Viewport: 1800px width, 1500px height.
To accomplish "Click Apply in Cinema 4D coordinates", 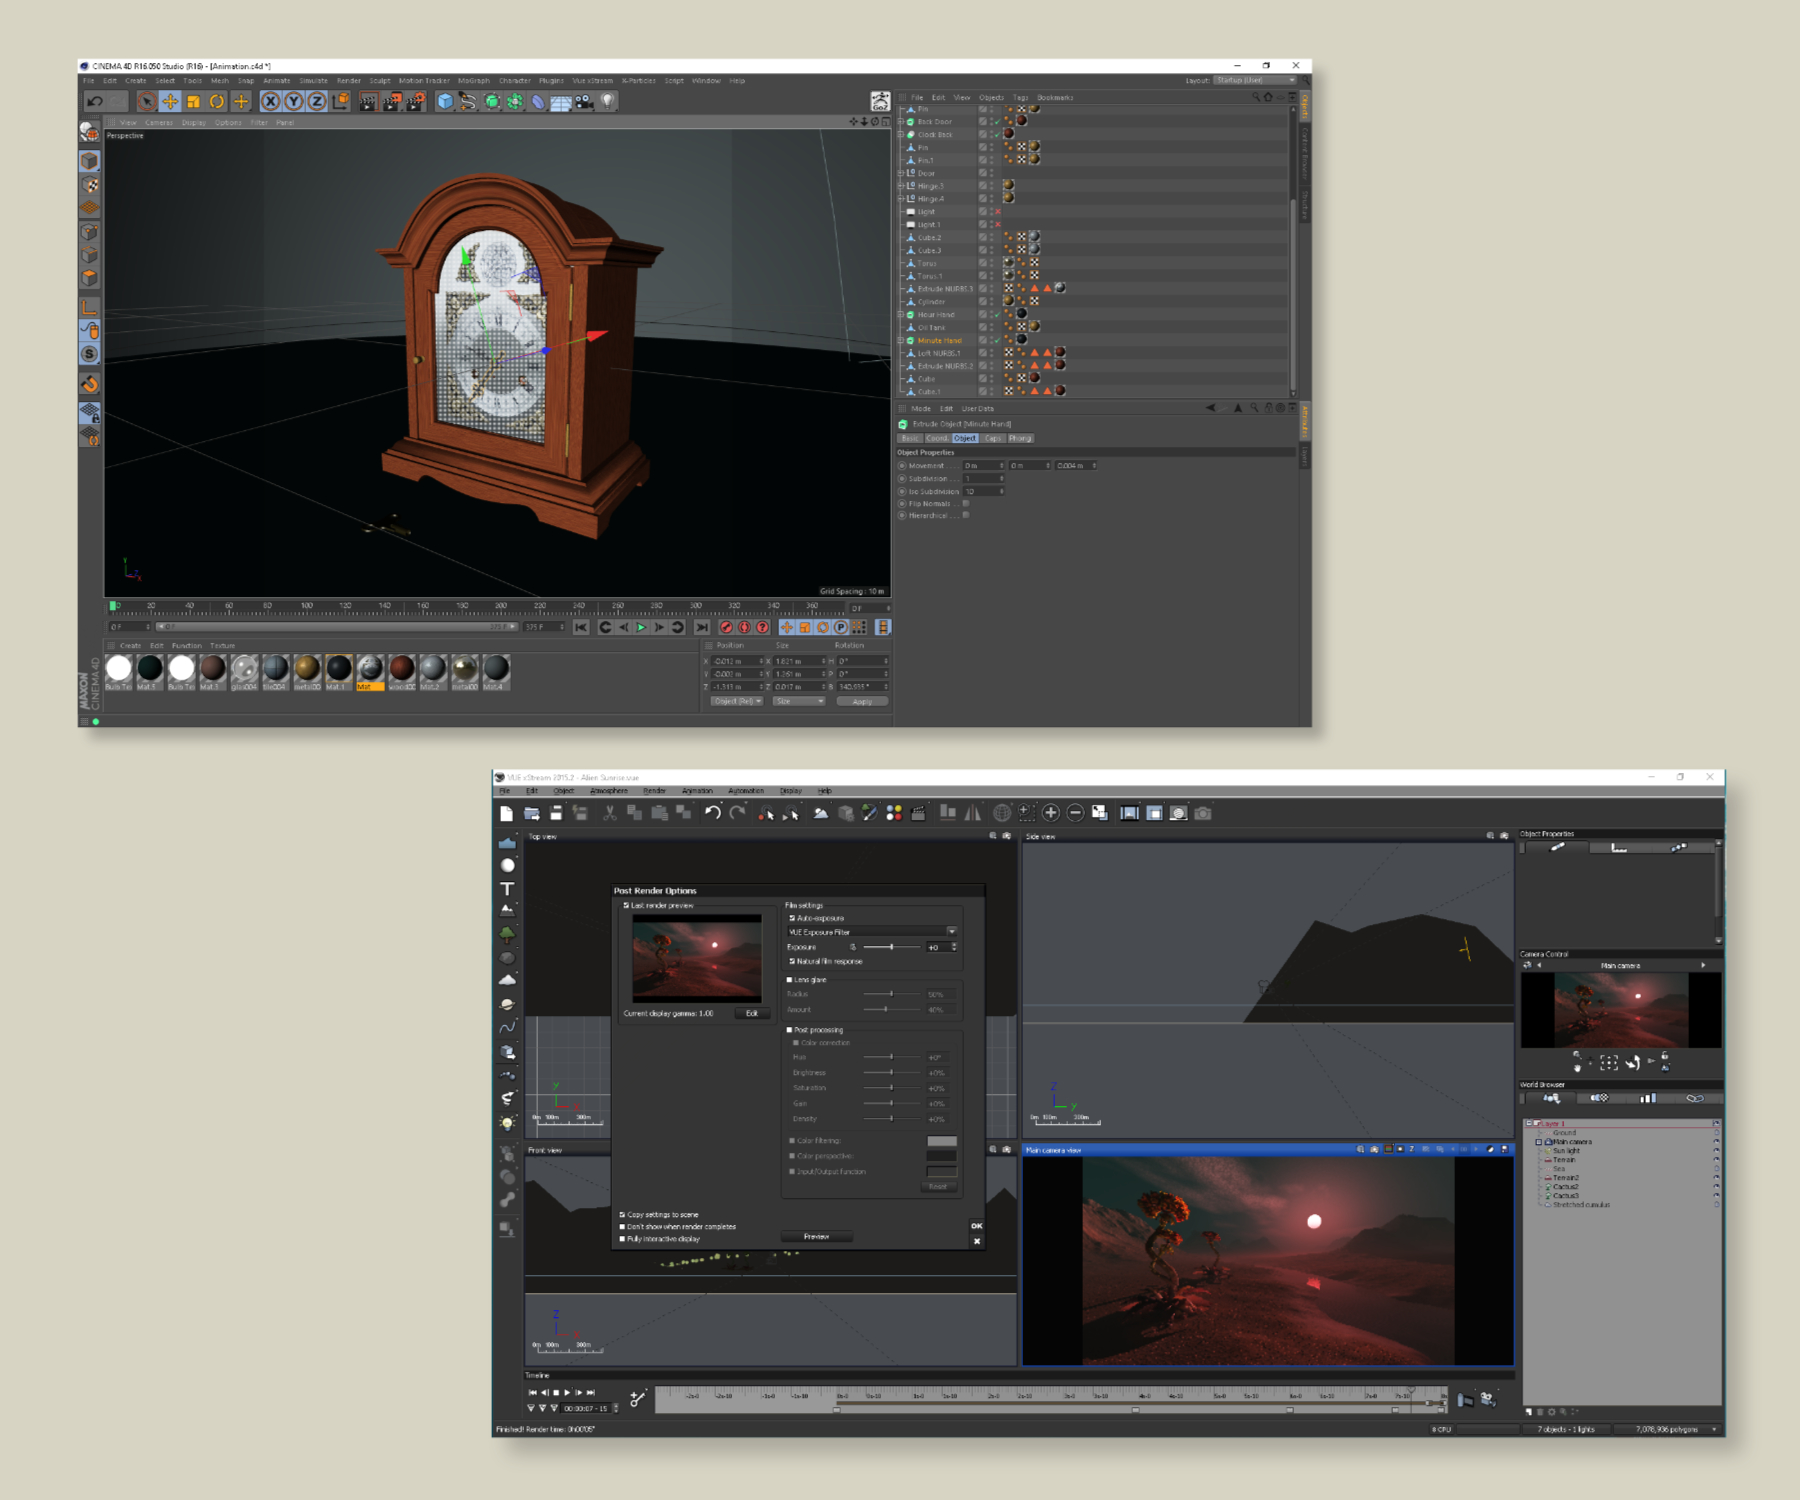I will pos(861,701).
